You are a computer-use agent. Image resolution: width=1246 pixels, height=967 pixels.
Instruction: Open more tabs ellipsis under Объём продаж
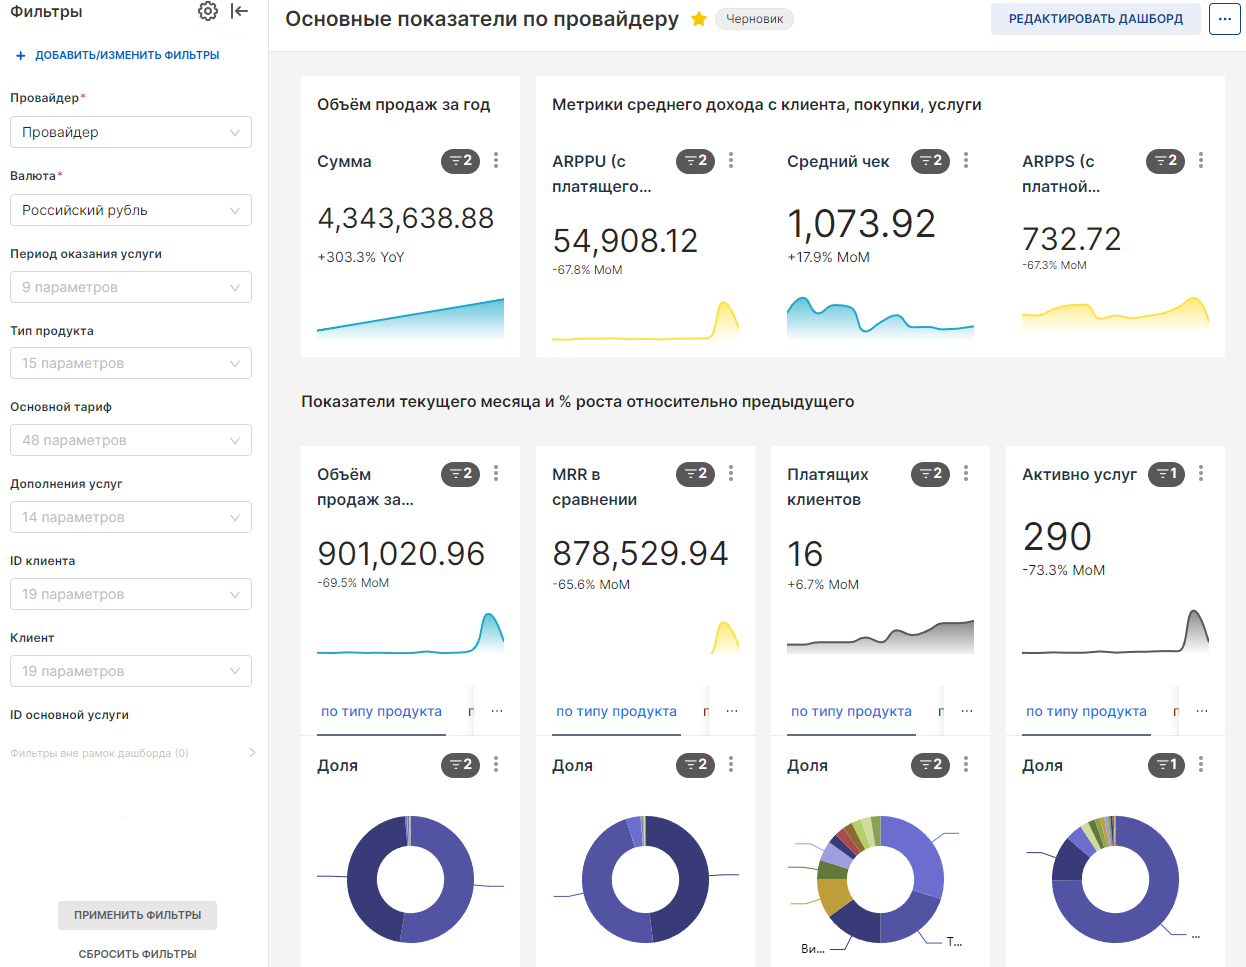point(497,712)
